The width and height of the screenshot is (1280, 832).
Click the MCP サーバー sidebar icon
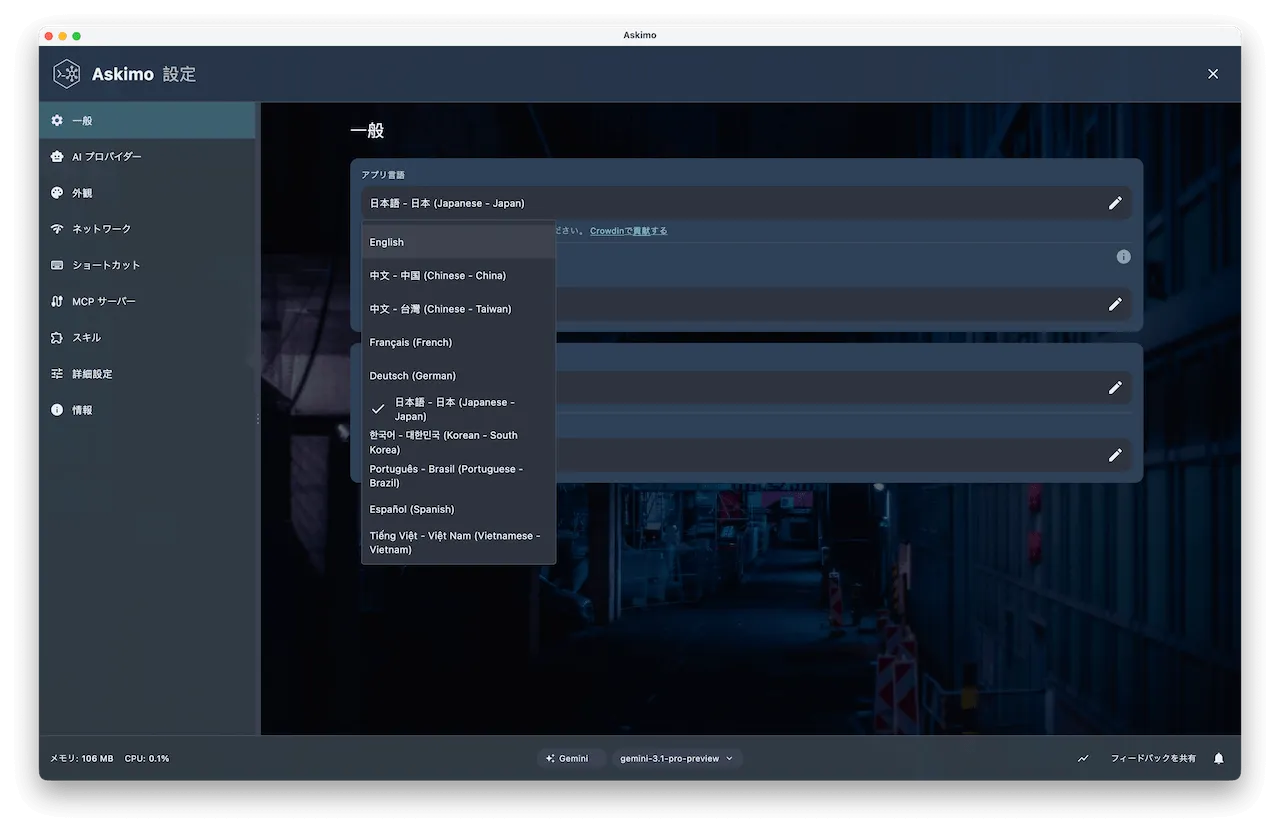click(x=57, y=301)
